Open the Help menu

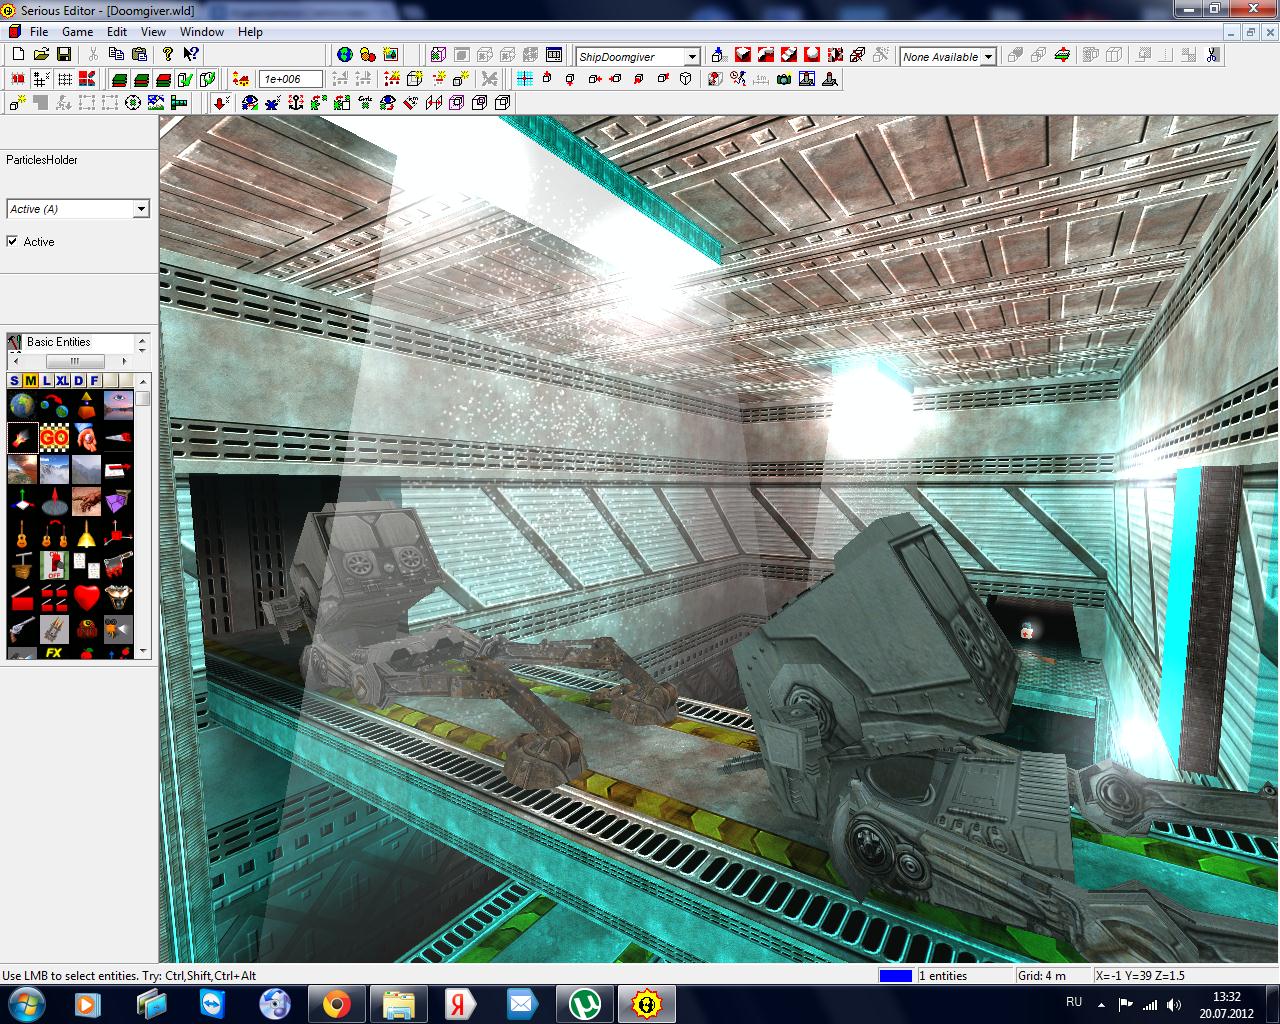tap(250, 31)
